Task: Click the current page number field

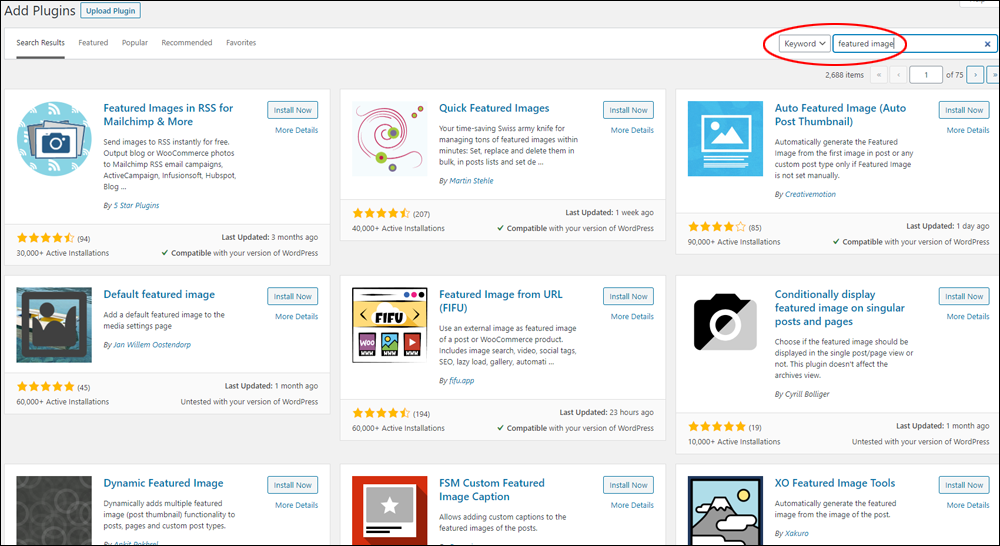Action: [926, 75]
